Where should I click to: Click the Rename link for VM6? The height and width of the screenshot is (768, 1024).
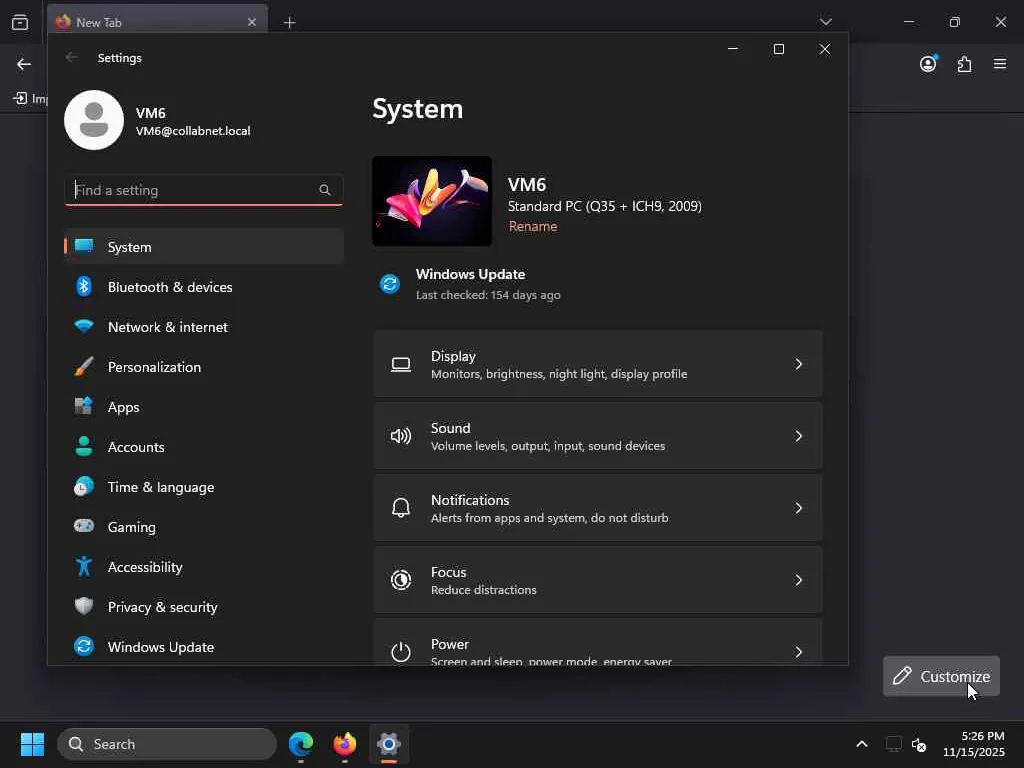[533, 227]
